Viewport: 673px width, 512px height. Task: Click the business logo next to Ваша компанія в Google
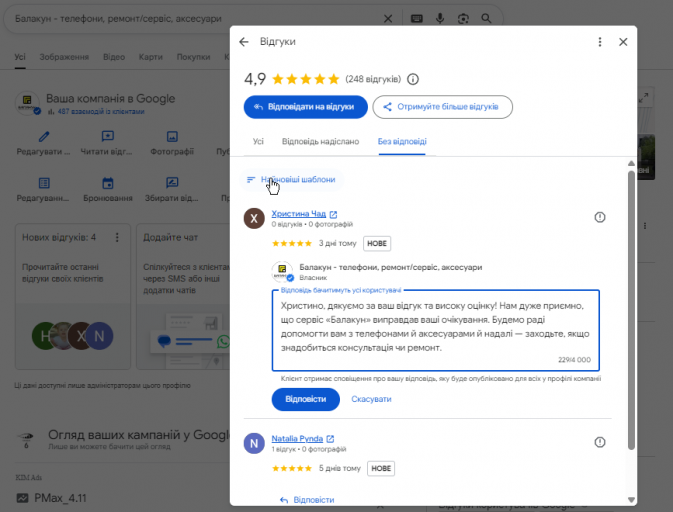click(27, 102)
